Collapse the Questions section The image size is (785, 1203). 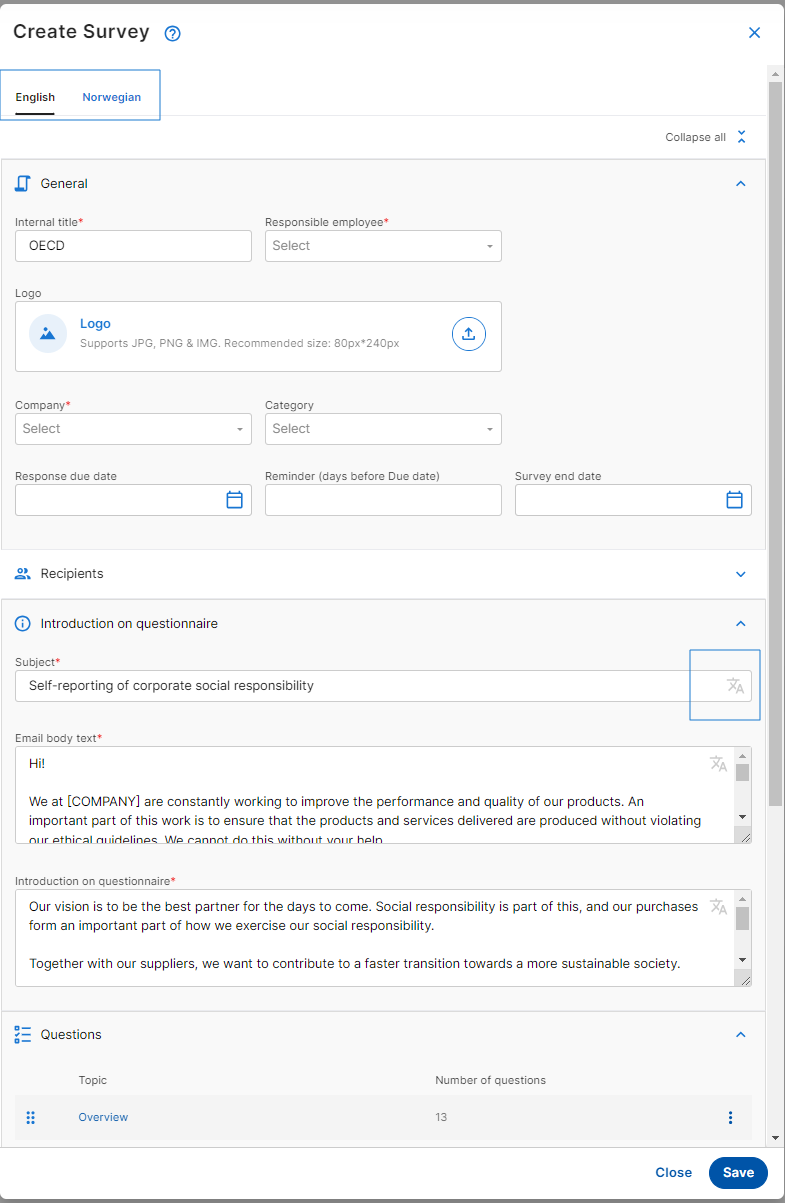741,1035
